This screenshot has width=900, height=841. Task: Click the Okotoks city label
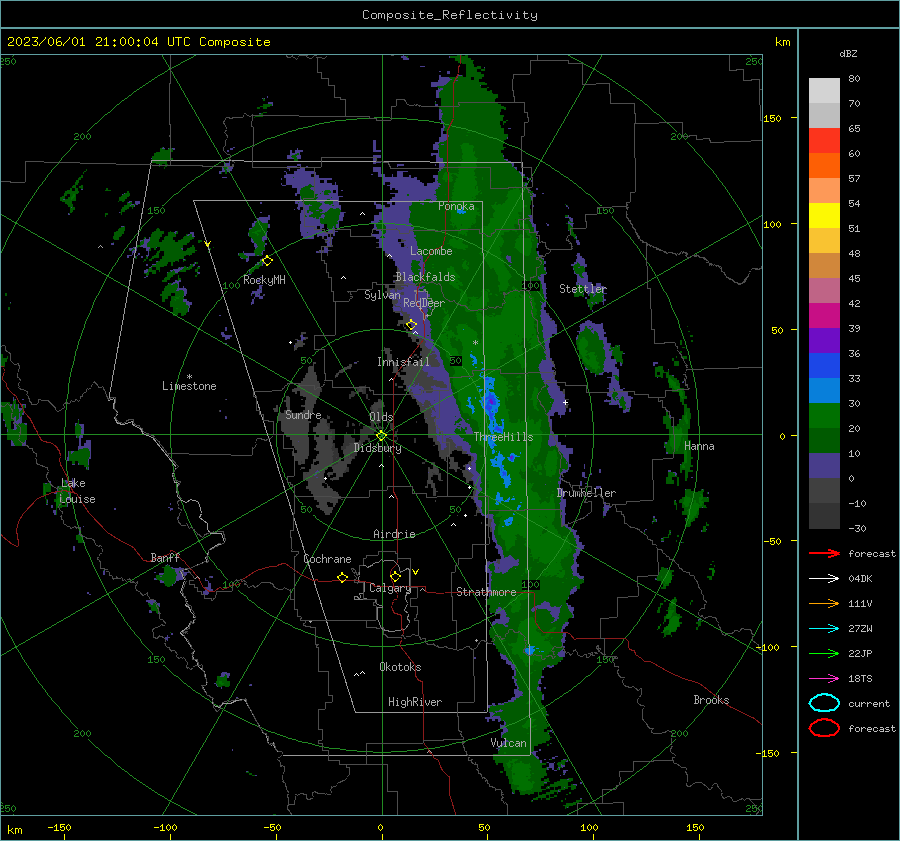click(x=400, y=667)
